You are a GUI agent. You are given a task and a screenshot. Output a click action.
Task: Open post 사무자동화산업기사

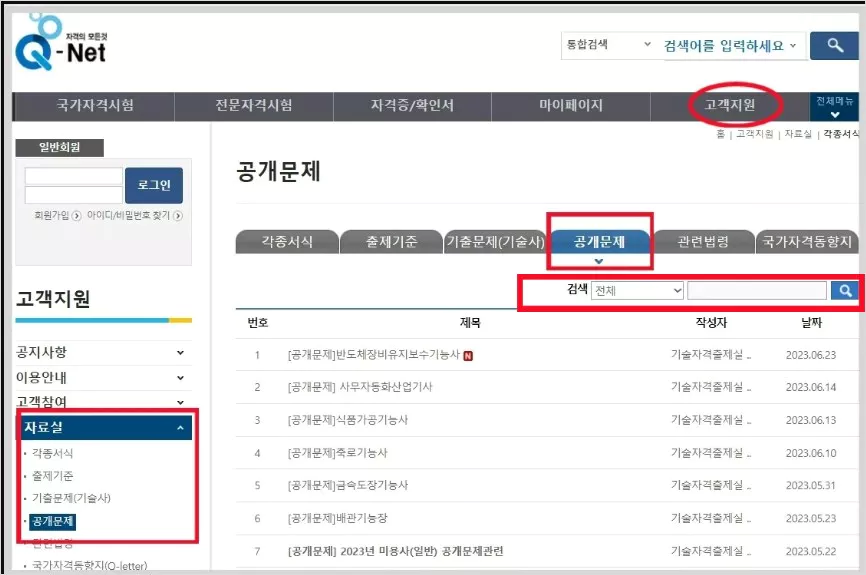pyautogui.click(x=360, y=387)
